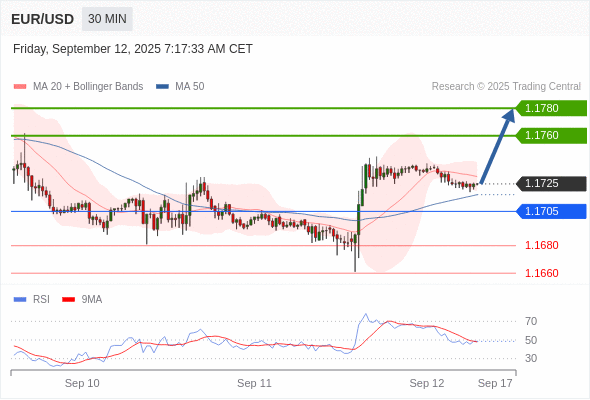Open the Research © 2025 Trading Central link

506,87
